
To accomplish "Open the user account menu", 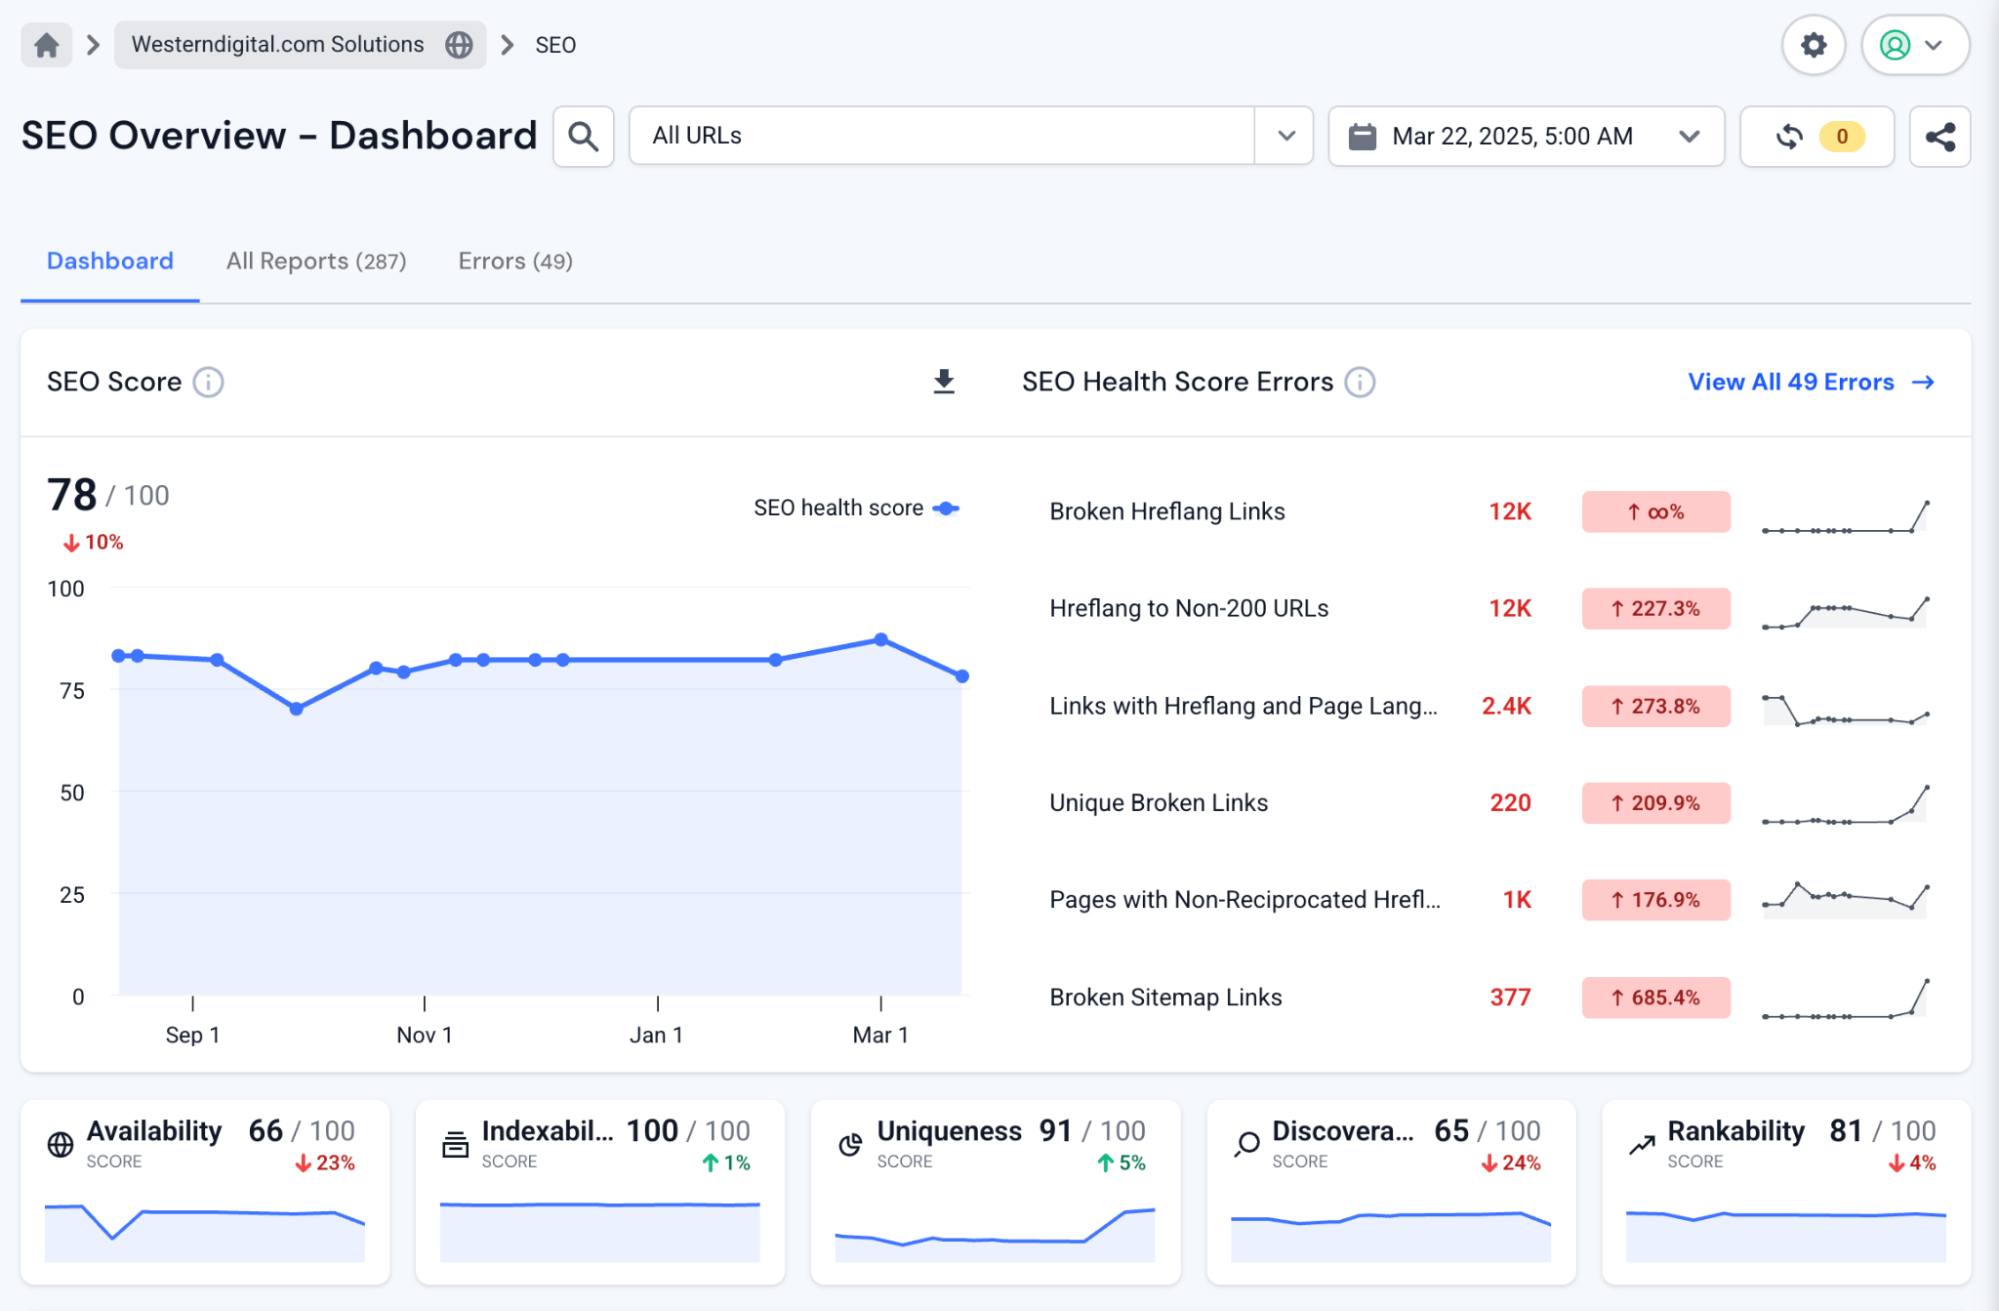I will [x=1914, y=45].
